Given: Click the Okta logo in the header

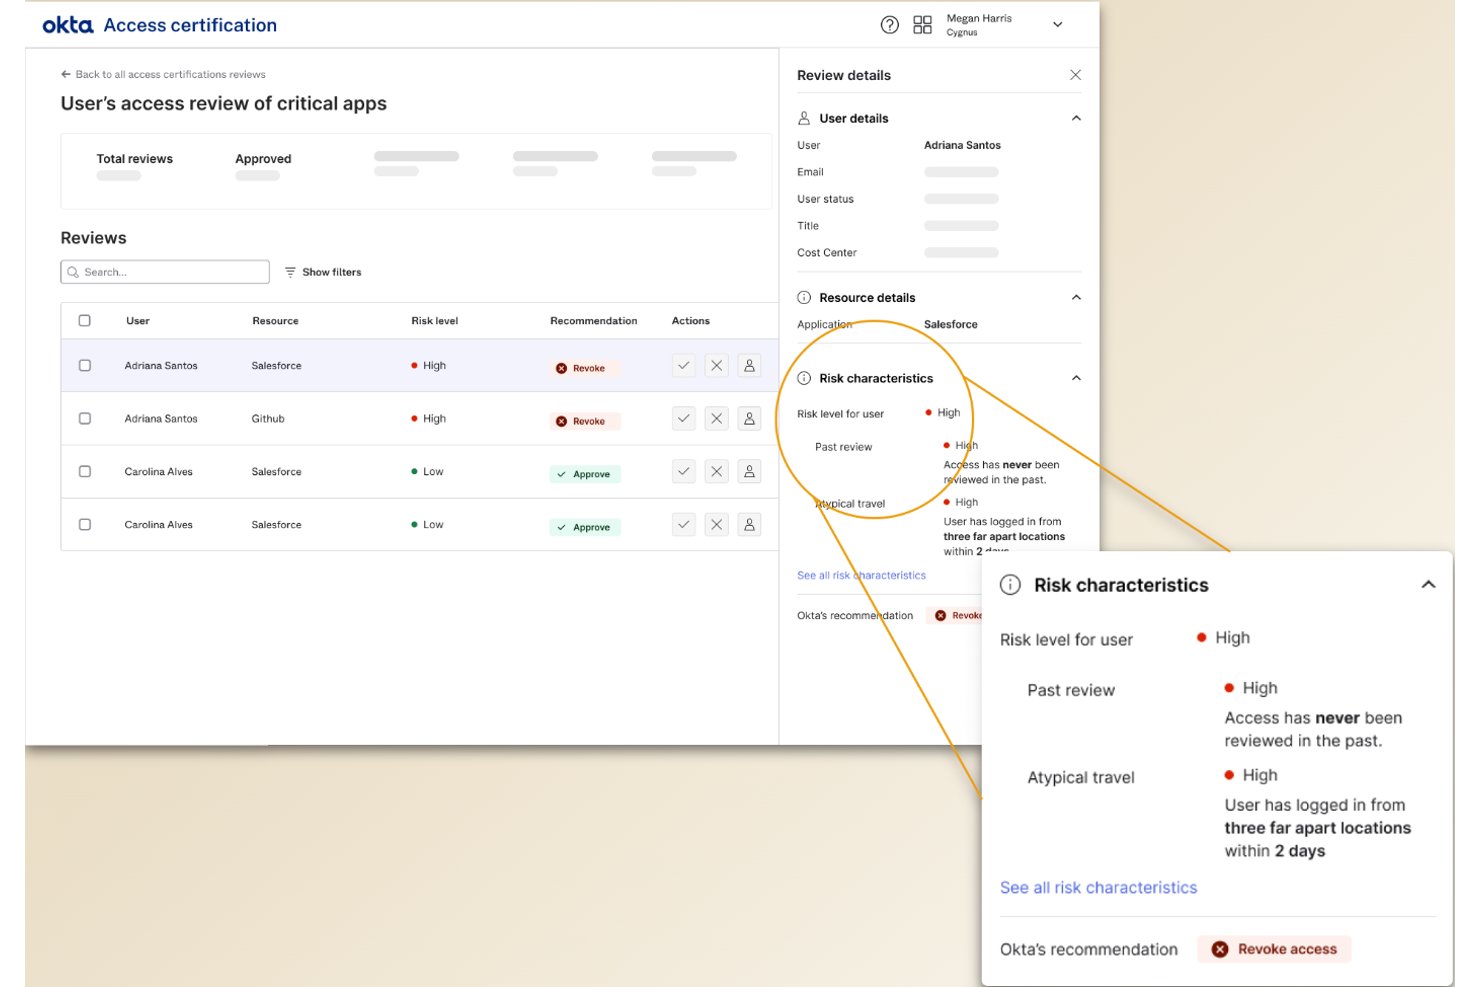Looking at the screenshot, I should click(68, 25).
